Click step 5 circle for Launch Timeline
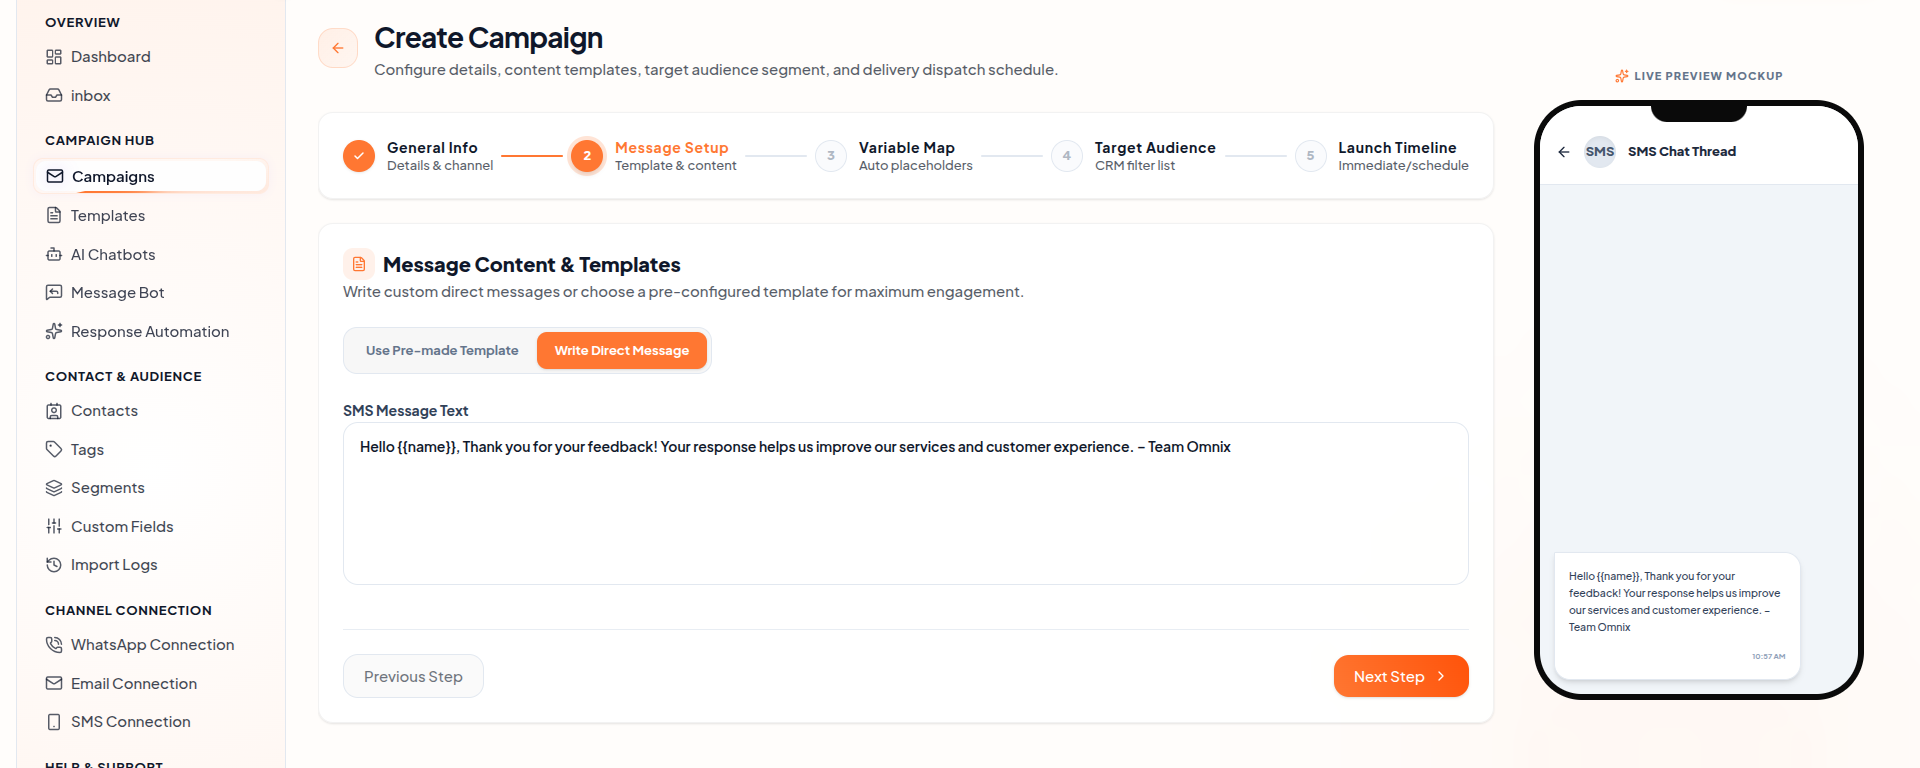 click(x=1311, y=156)
